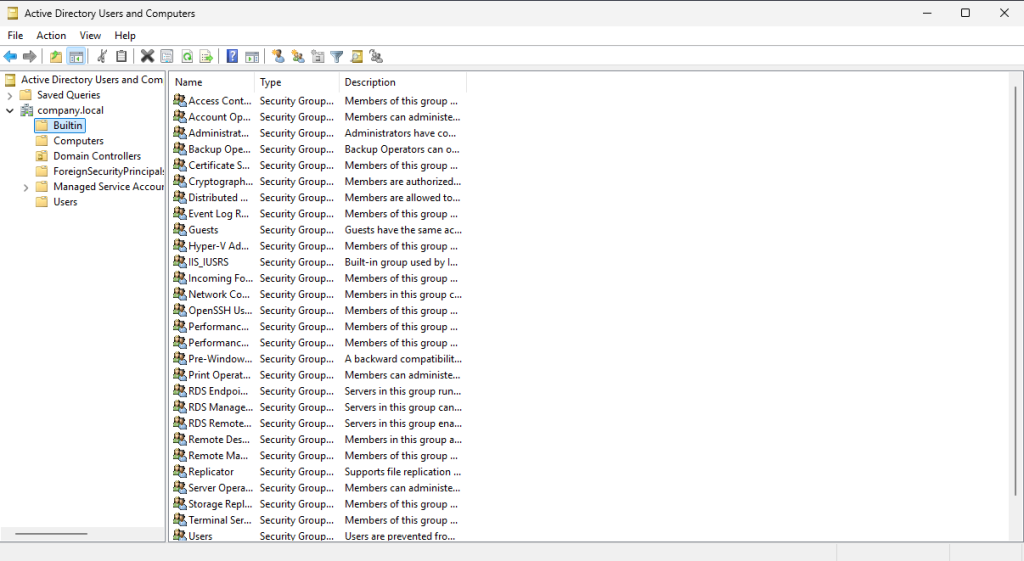Select the Pre-Window... group row
This screenshot has height=561, width=1024.
[x=317, y=359]
